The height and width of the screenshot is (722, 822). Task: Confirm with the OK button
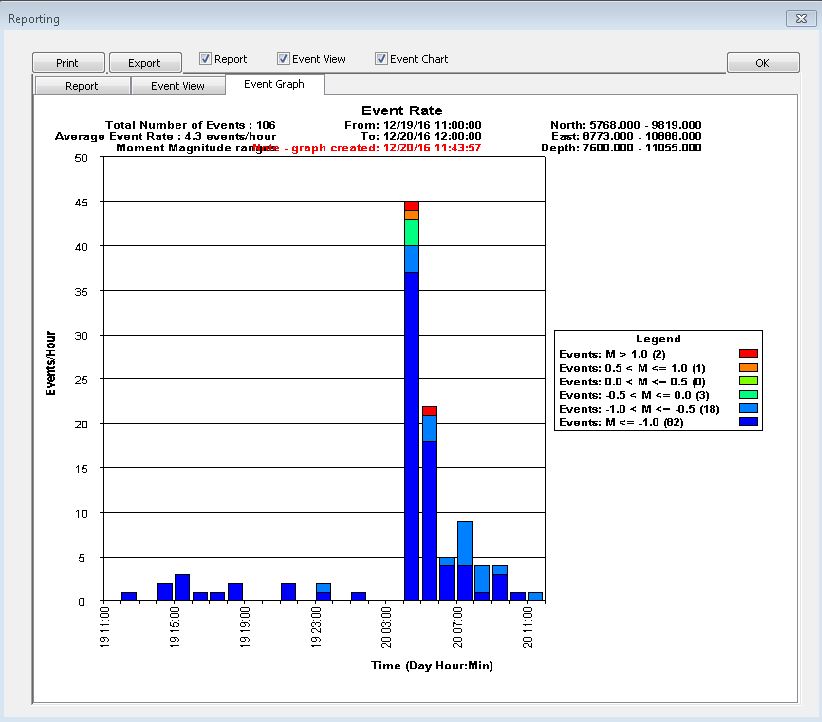pyautogui.click(x=762, y=63)
